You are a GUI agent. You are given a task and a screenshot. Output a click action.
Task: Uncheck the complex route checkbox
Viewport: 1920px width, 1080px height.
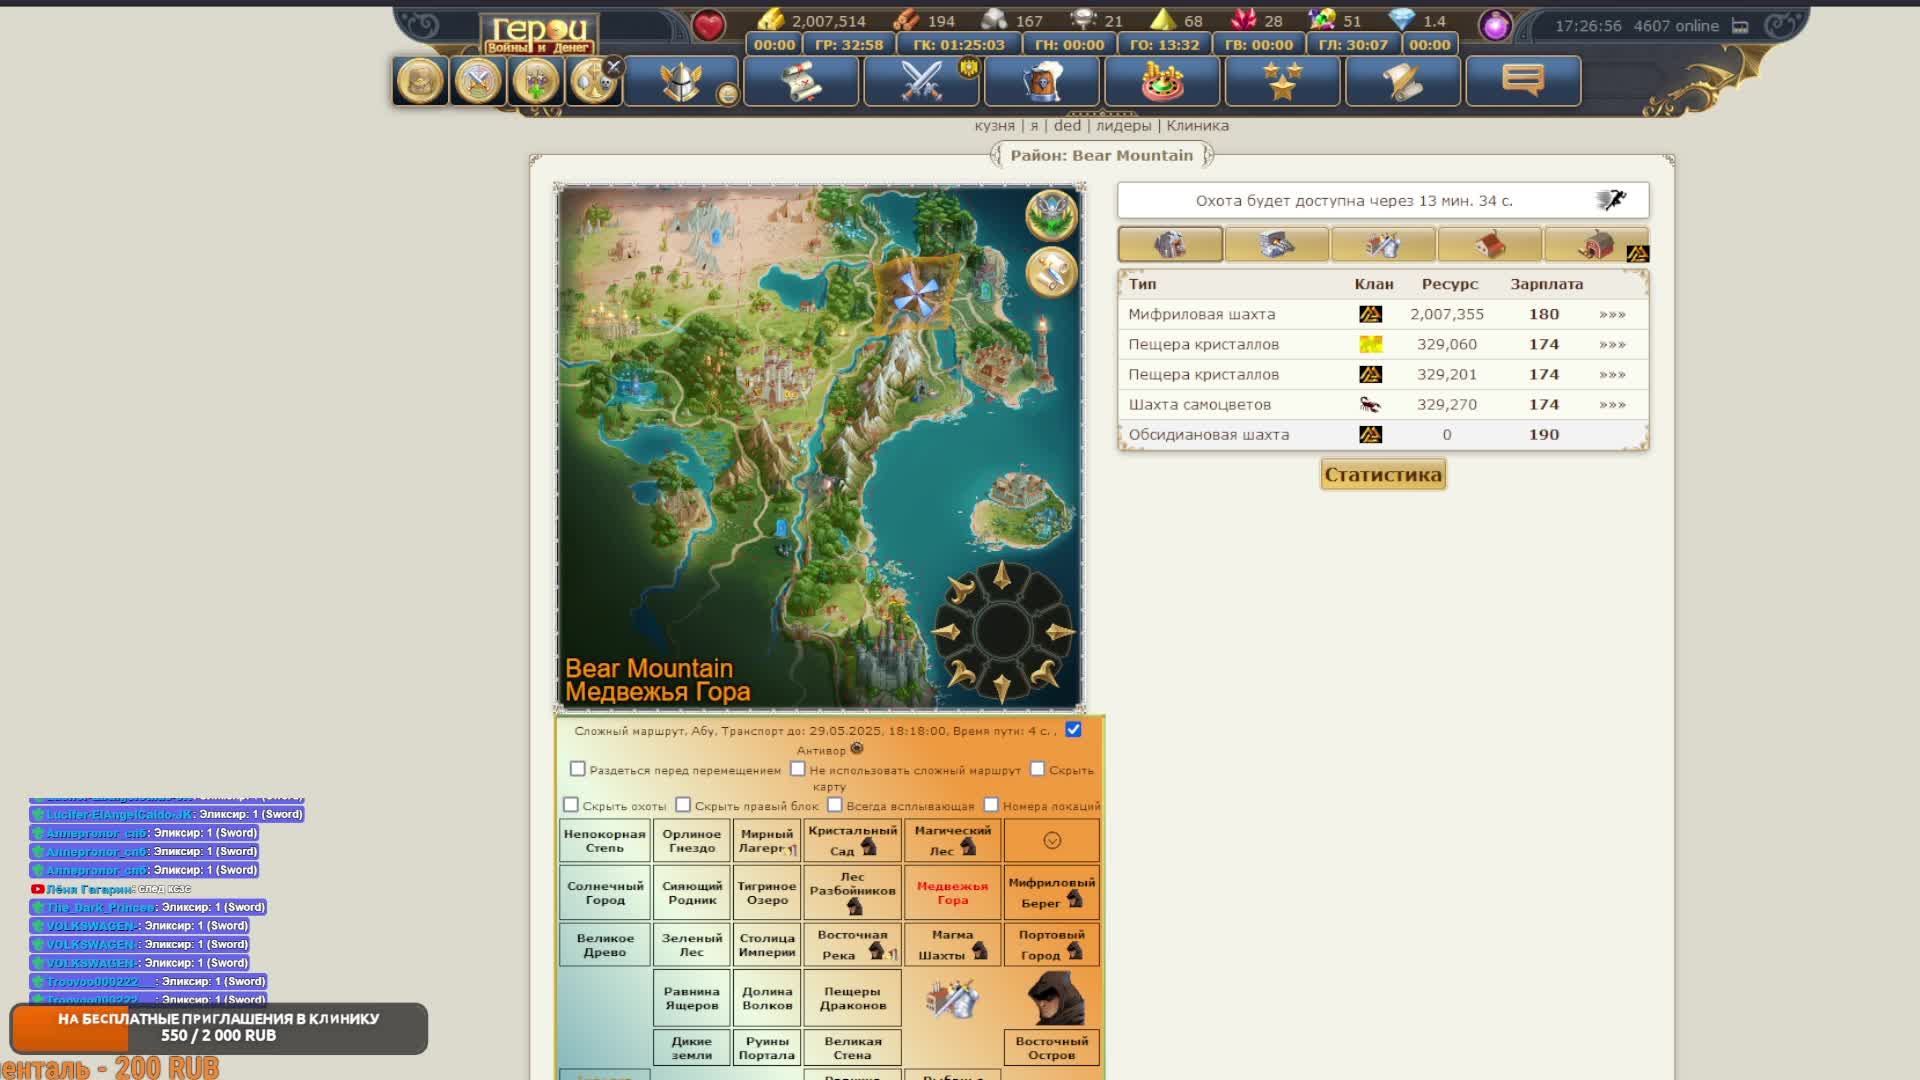(x=1073, y=730)
